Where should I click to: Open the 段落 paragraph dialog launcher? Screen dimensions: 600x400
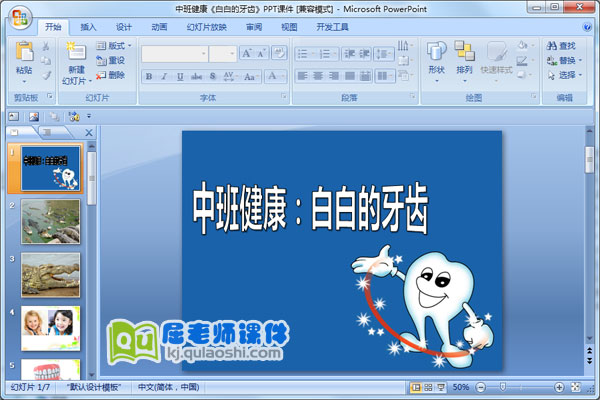click(x=412, y=96)
